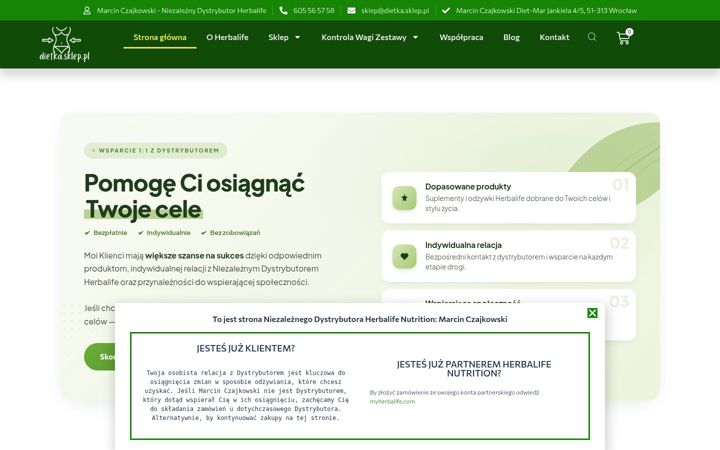
Task: Open the Sklep menu item
Action: (278, 37)
